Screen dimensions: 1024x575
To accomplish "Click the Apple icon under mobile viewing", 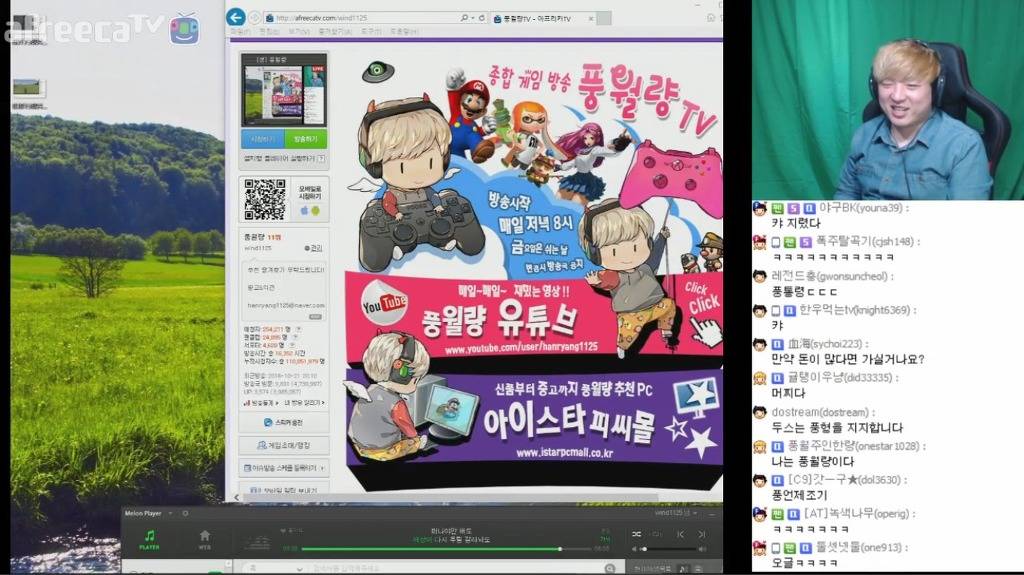I will coord(304,211).
